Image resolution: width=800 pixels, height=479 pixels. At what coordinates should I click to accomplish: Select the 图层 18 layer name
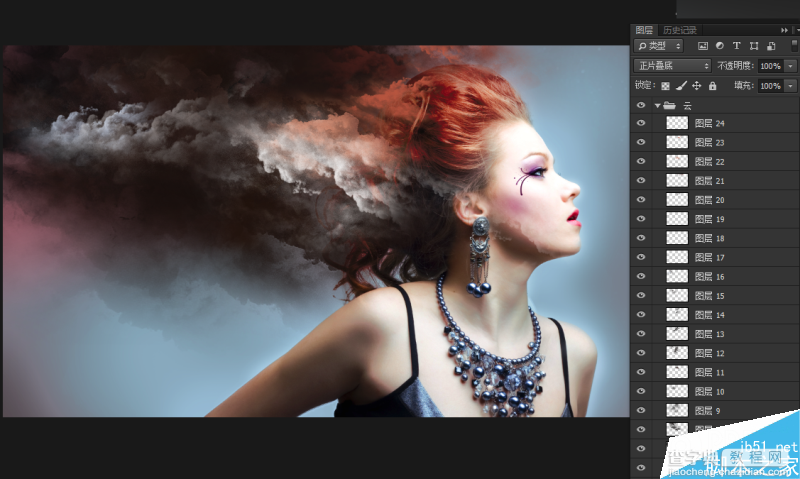pyautogui.click(x=710, y=238)
